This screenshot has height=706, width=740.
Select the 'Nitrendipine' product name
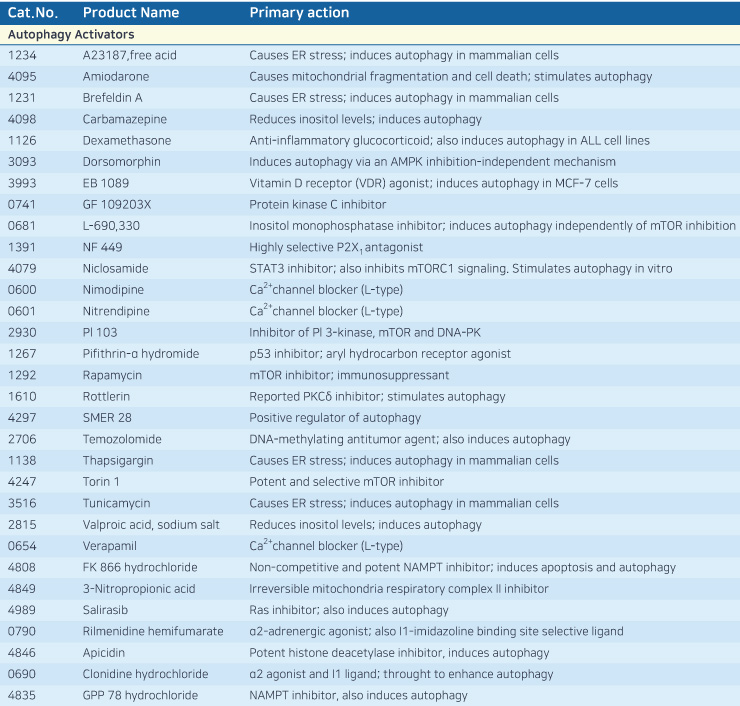click(116, 311)
